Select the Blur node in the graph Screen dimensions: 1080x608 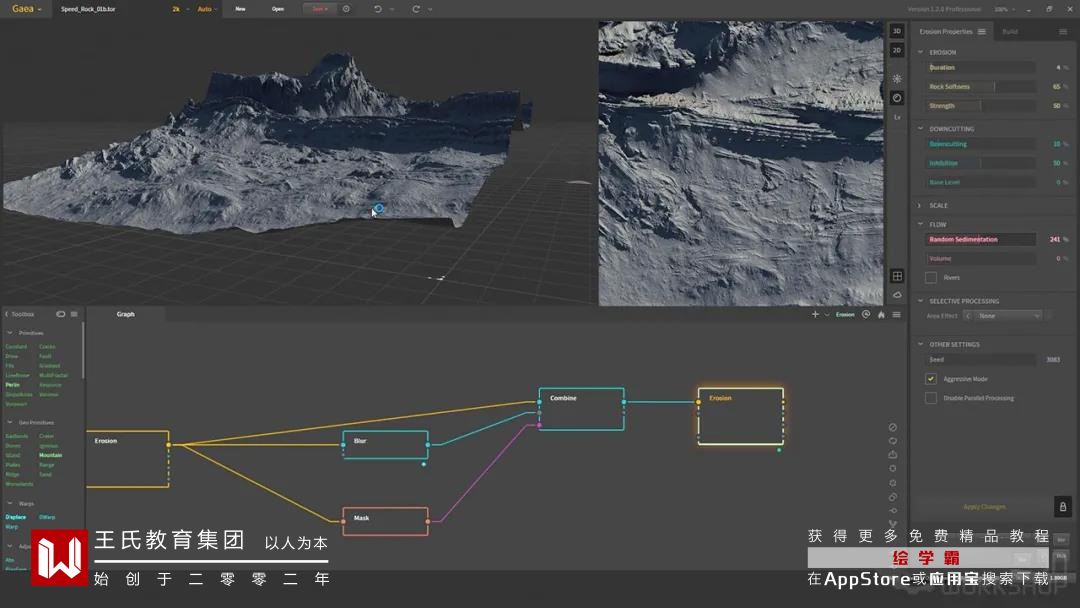[x=385, y=445]
